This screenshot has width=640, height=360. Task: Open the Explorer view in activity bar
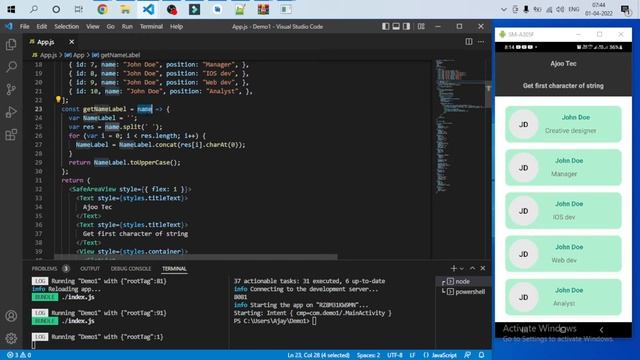click(11, 44)
